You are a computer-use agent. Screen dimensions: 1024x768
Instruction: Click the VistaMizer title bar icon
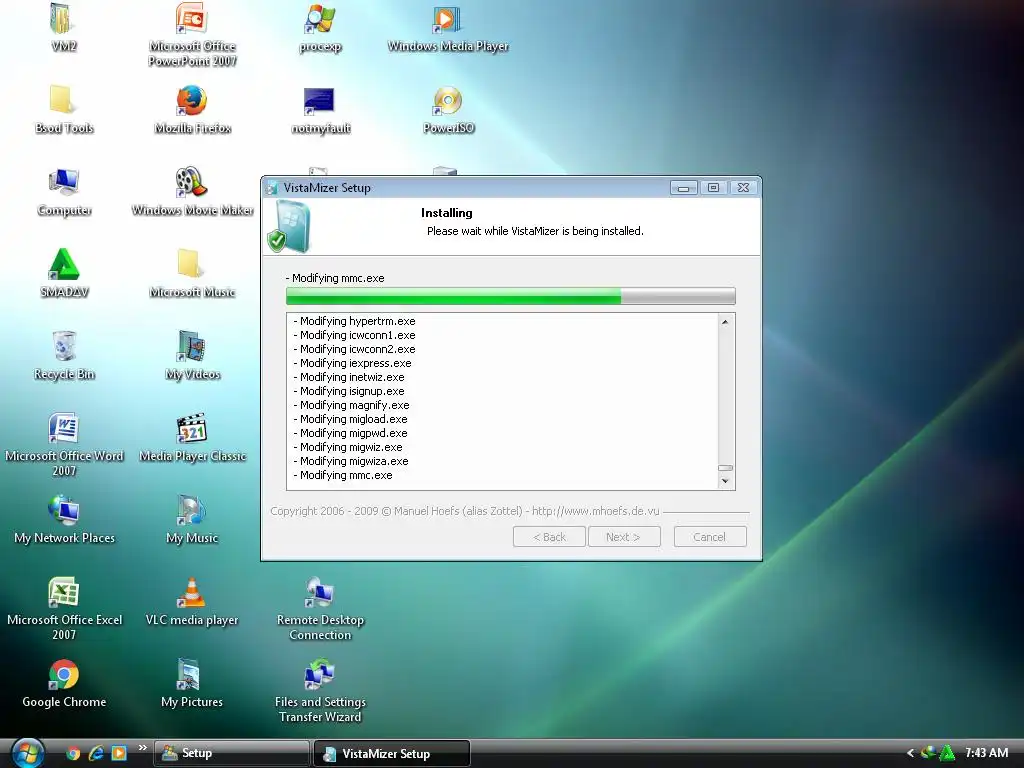(272, 188)
